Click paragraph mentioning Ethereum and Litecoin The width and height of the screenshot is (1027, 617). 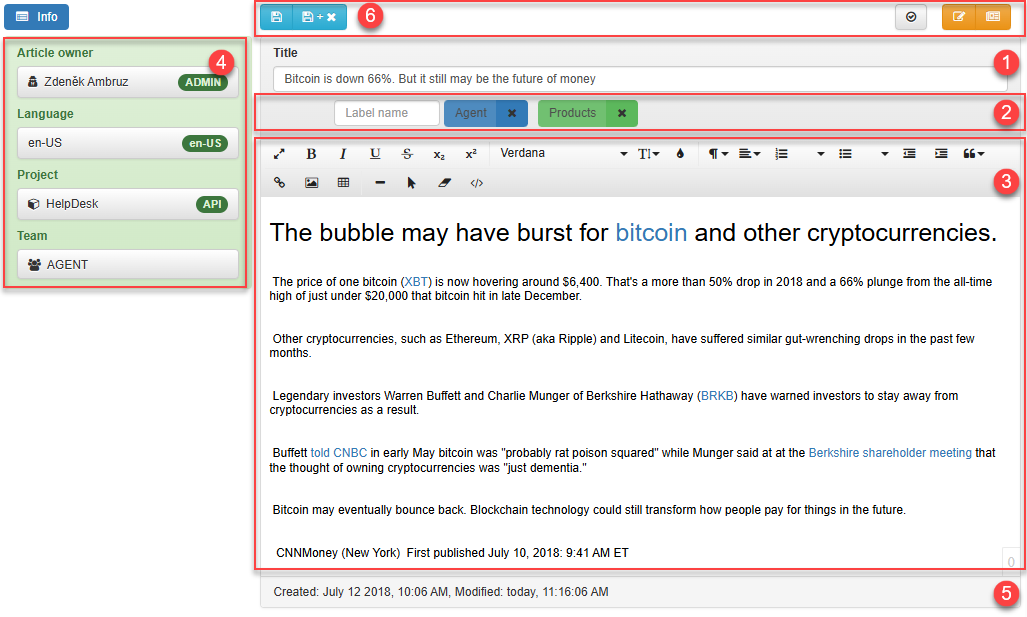623,346
